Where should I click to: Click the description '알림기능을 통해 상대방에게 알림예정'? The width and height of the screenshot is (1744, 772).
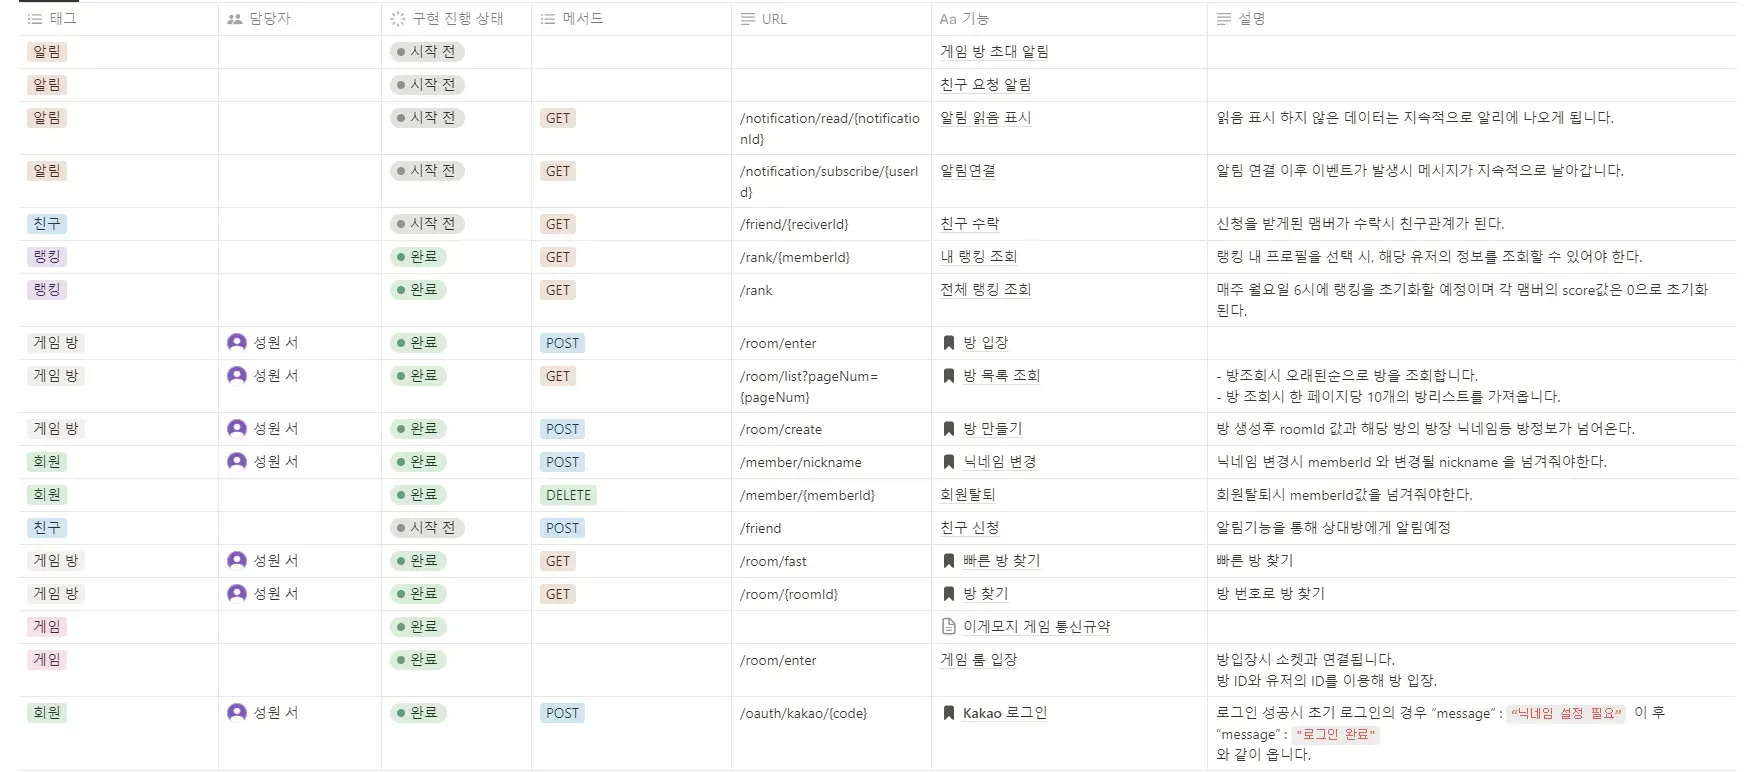(1333, 528)
